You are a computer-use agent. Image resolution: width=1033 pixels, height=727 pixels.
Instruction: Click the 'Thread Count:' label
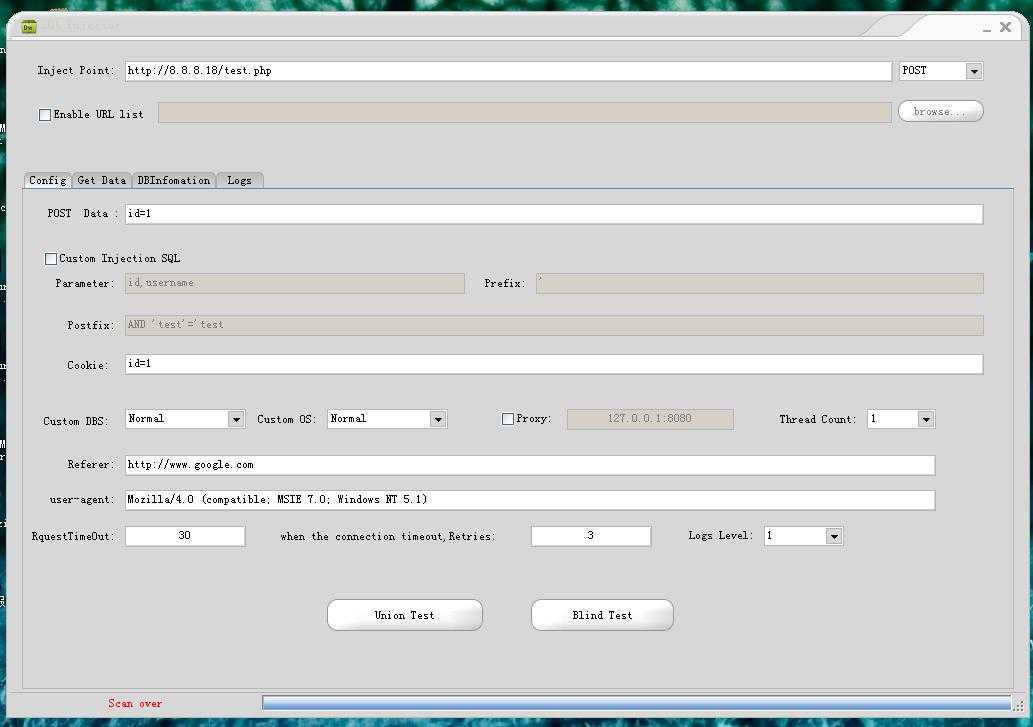pos(818,419)
